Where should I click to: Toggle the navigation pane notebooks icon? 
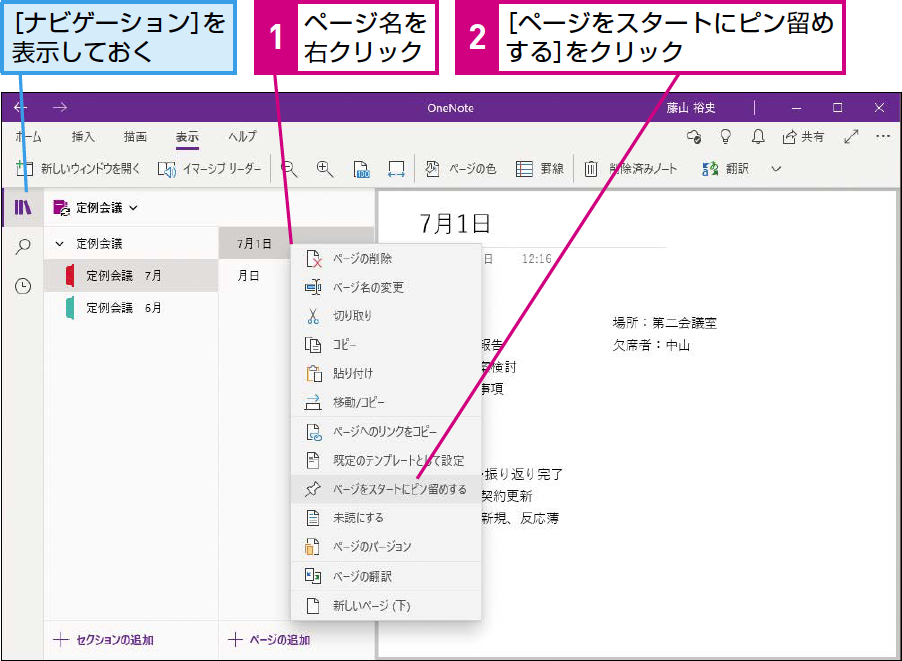[23, 207]
